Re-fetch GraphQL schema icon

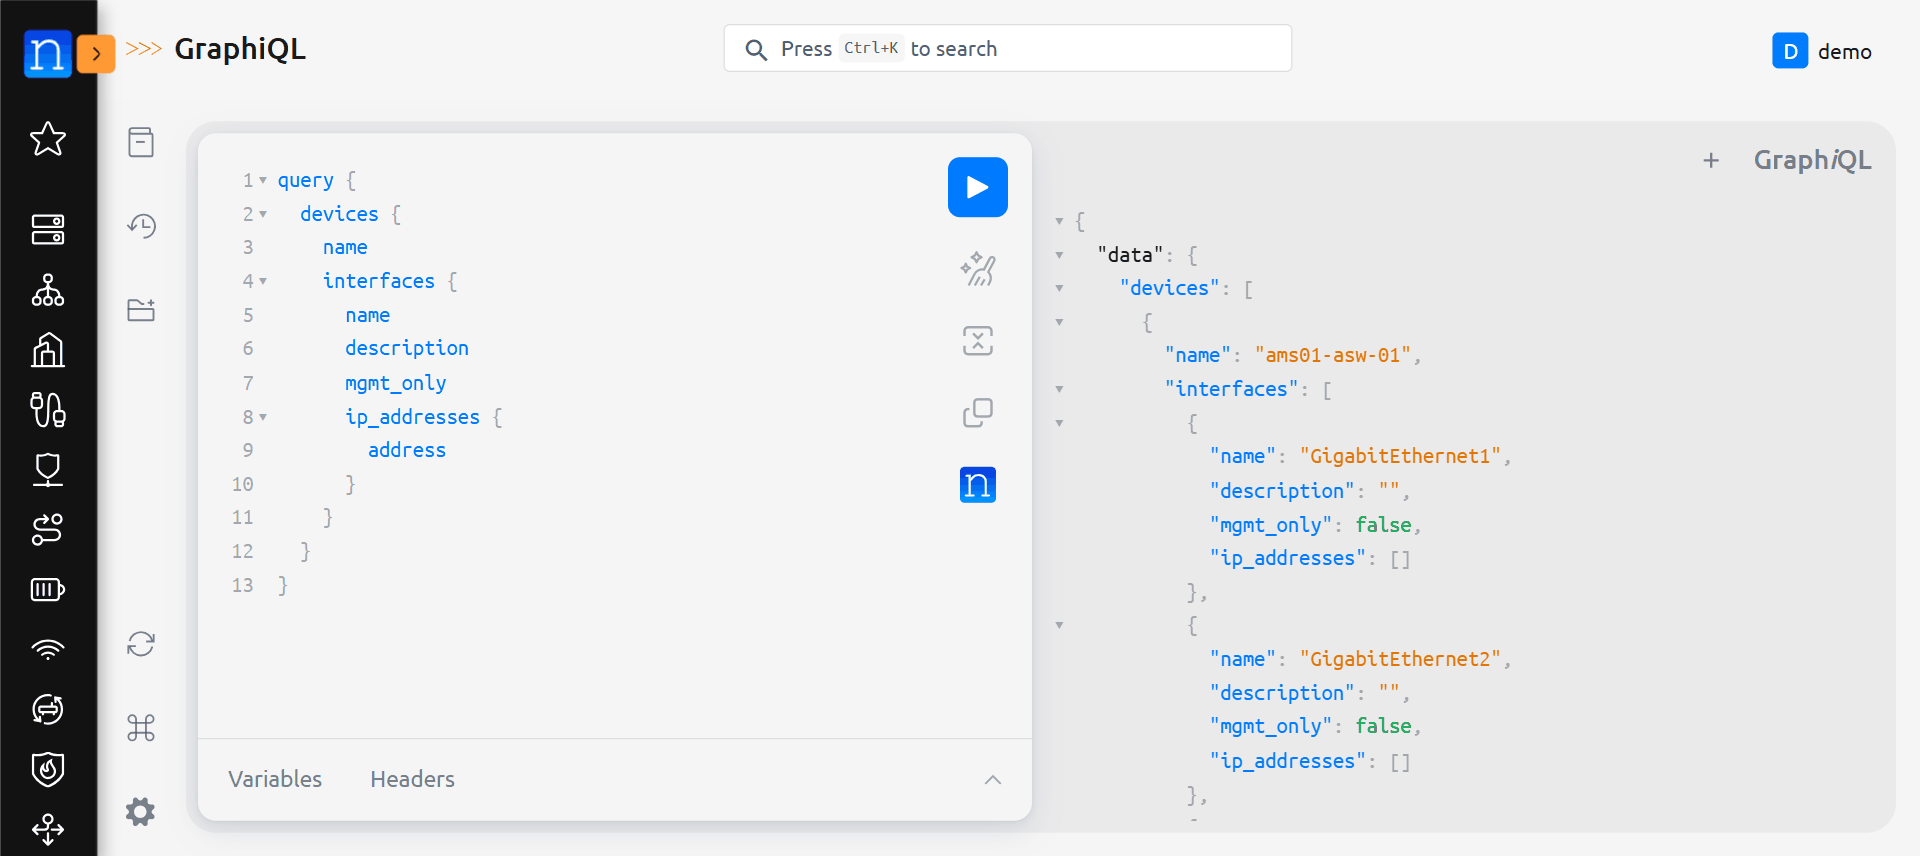(141, 644)
